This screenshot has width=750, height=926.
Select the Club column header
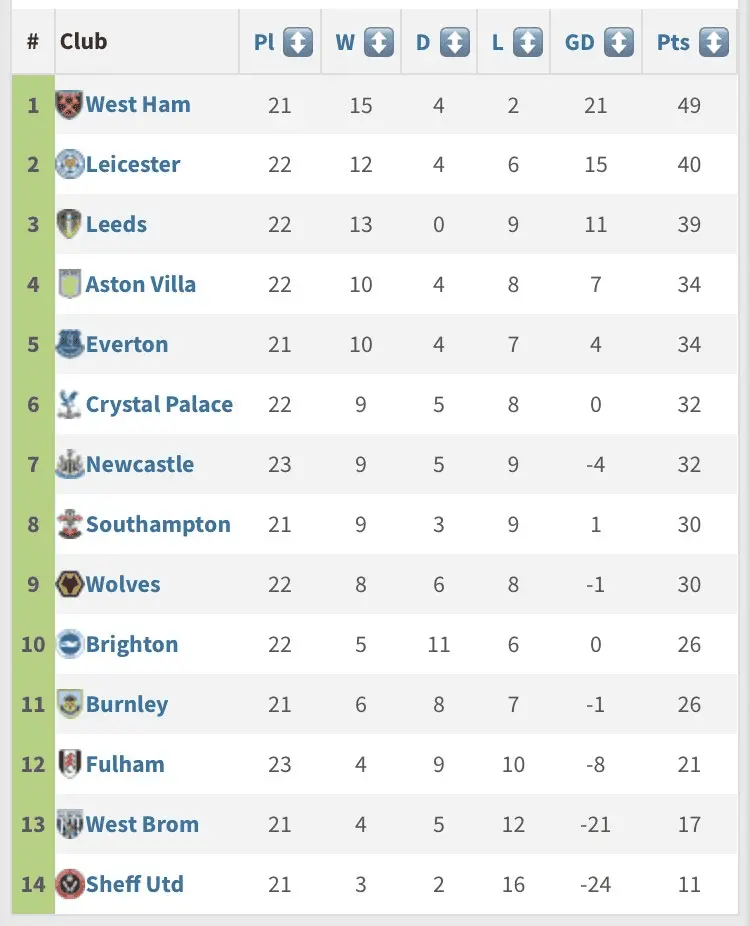pos(84,42)
